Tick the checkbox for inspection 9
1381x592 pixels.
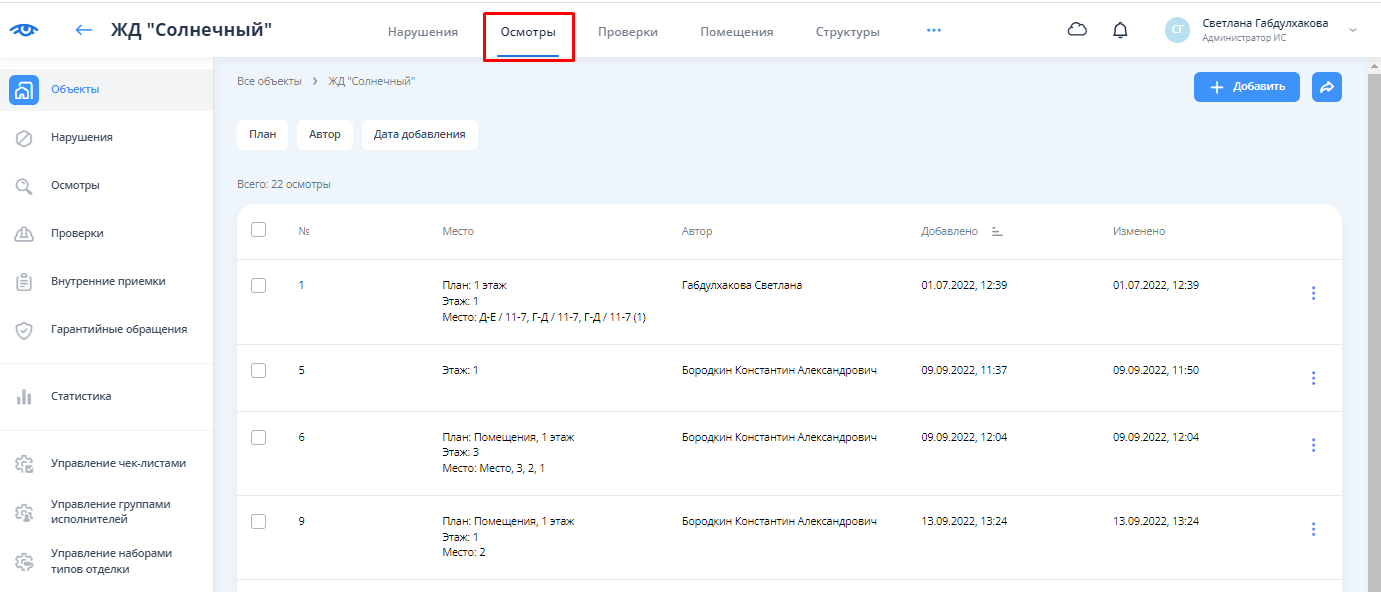pos(259,521)
